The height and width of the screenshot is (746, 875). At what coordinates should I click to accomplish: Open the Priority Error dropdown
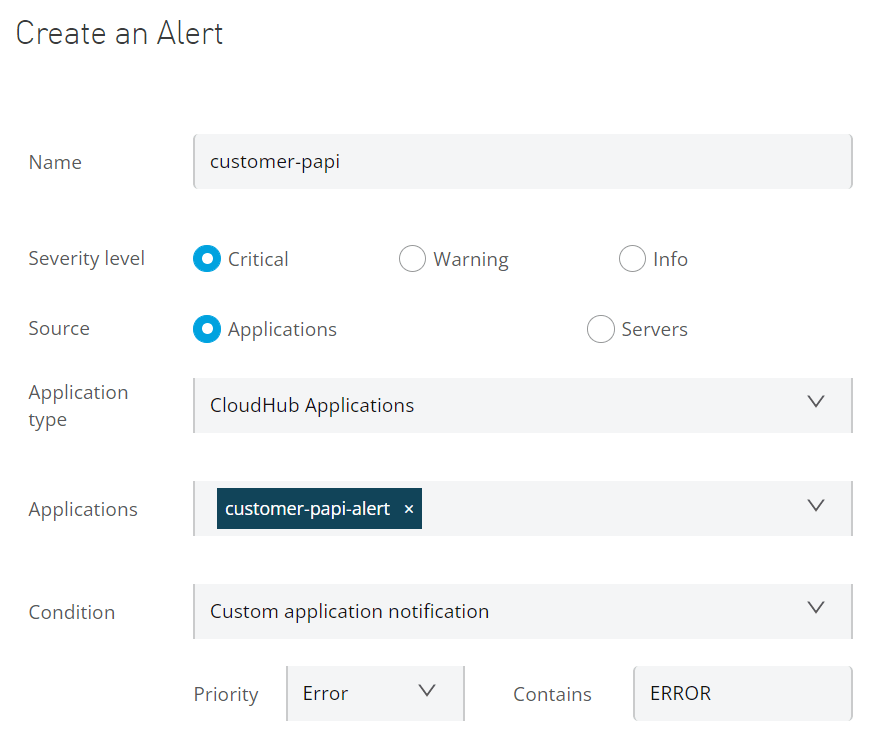(x=375, y=694)
